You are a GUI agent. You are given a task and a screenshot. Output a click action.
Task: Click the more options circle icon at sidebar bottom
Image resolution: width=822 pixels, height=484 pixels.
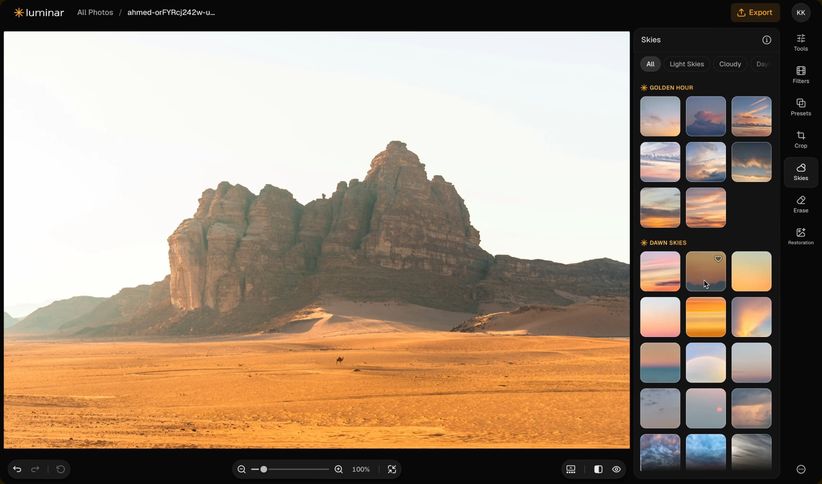tap(801, 469)
